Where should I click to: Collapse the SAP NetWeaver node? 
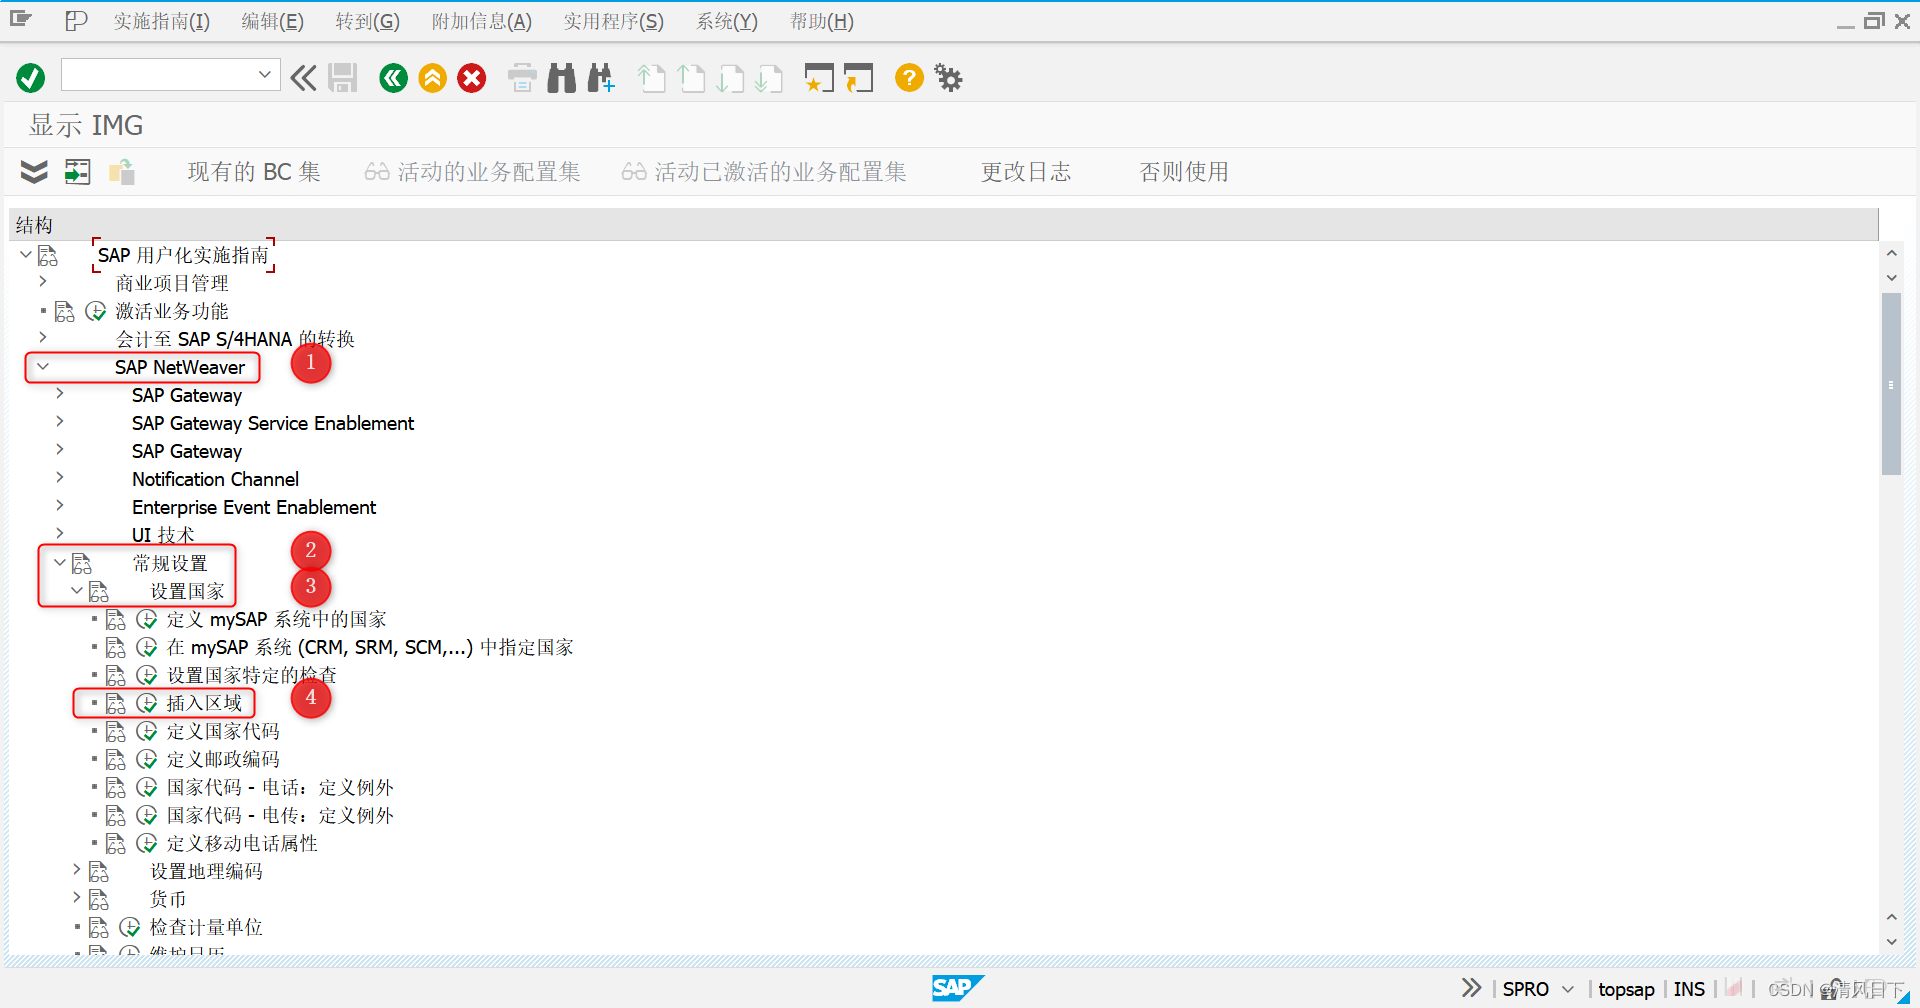click(x=42, y=366)
